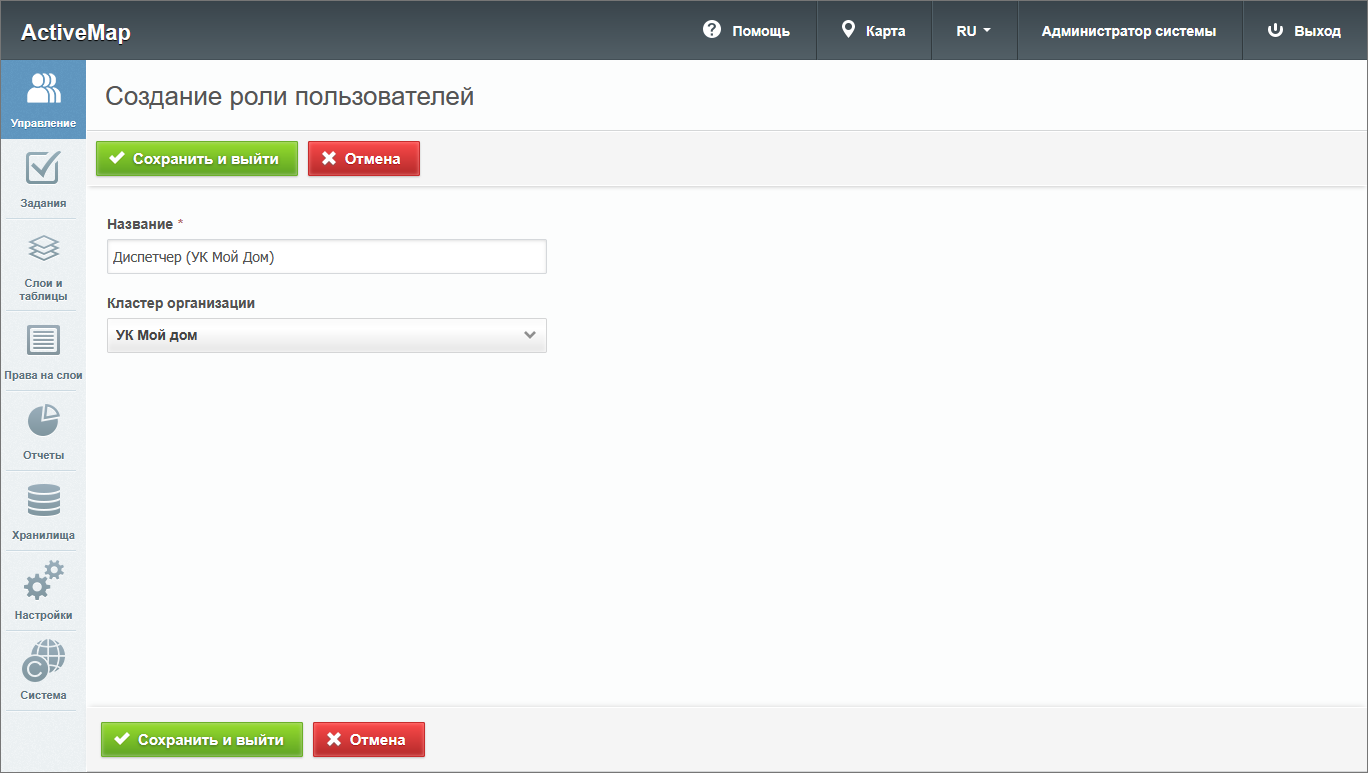Screen dimensions: 1368x773
Task: Open Администратор системы profile menu
Action: click(x=1128, y=31)
